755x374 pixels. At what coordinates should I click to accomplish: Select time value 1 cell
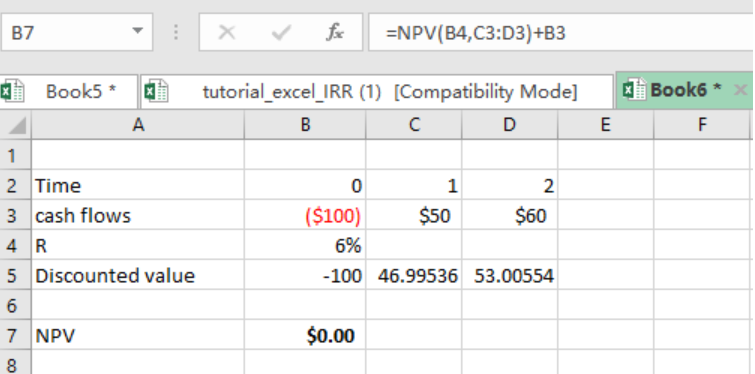click(414, 185)
